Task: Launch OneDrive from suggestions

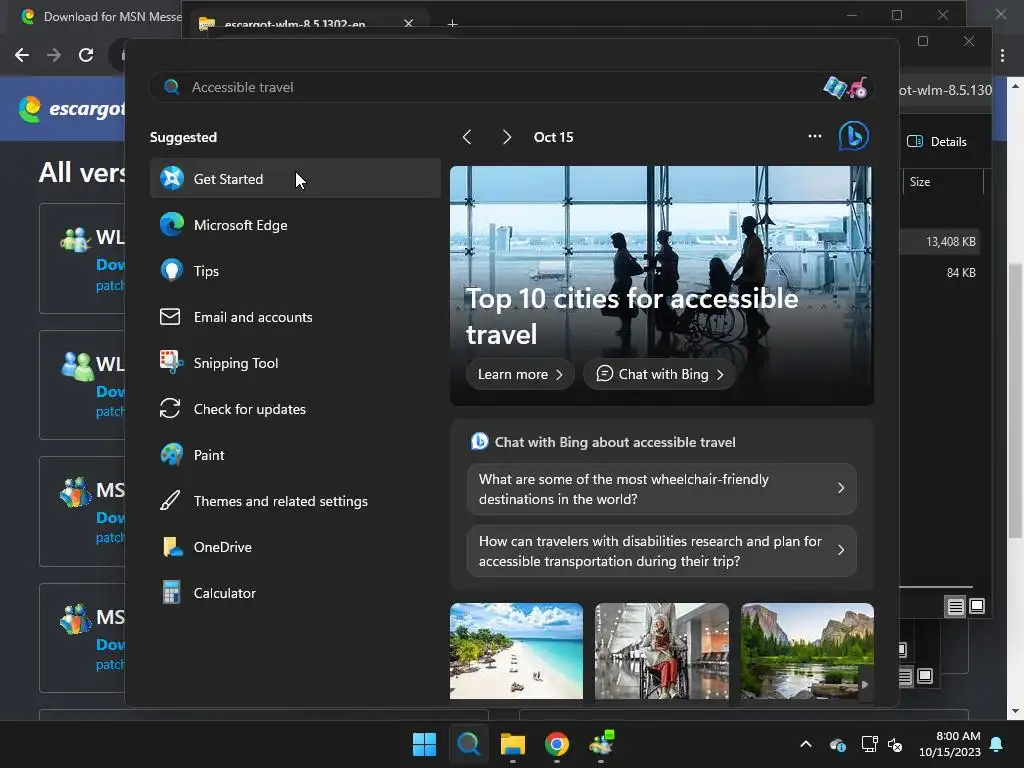Action: click(x=295, y=547)
